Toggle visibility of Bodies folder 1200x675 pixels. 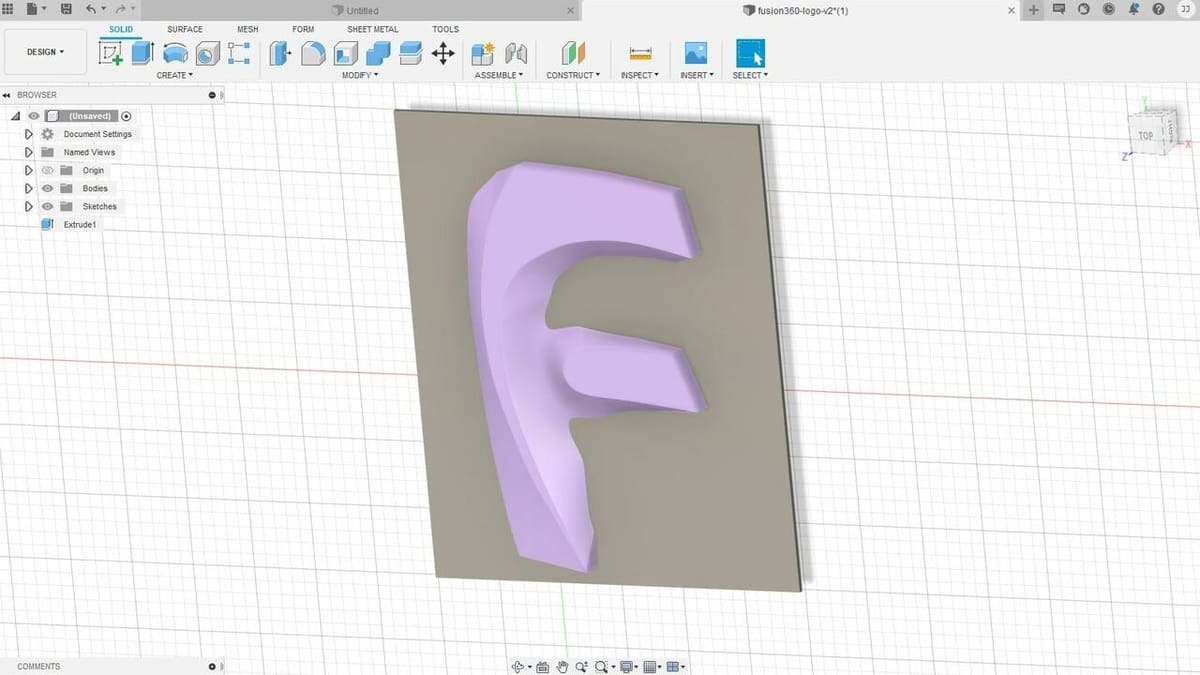[47, 188]
